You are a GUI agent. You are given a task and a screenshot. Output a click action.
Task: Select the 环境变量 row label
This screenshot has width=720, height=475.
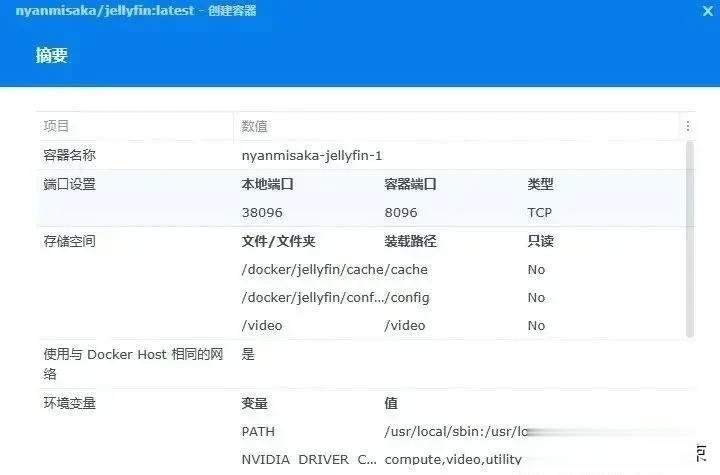click(69, 403)
